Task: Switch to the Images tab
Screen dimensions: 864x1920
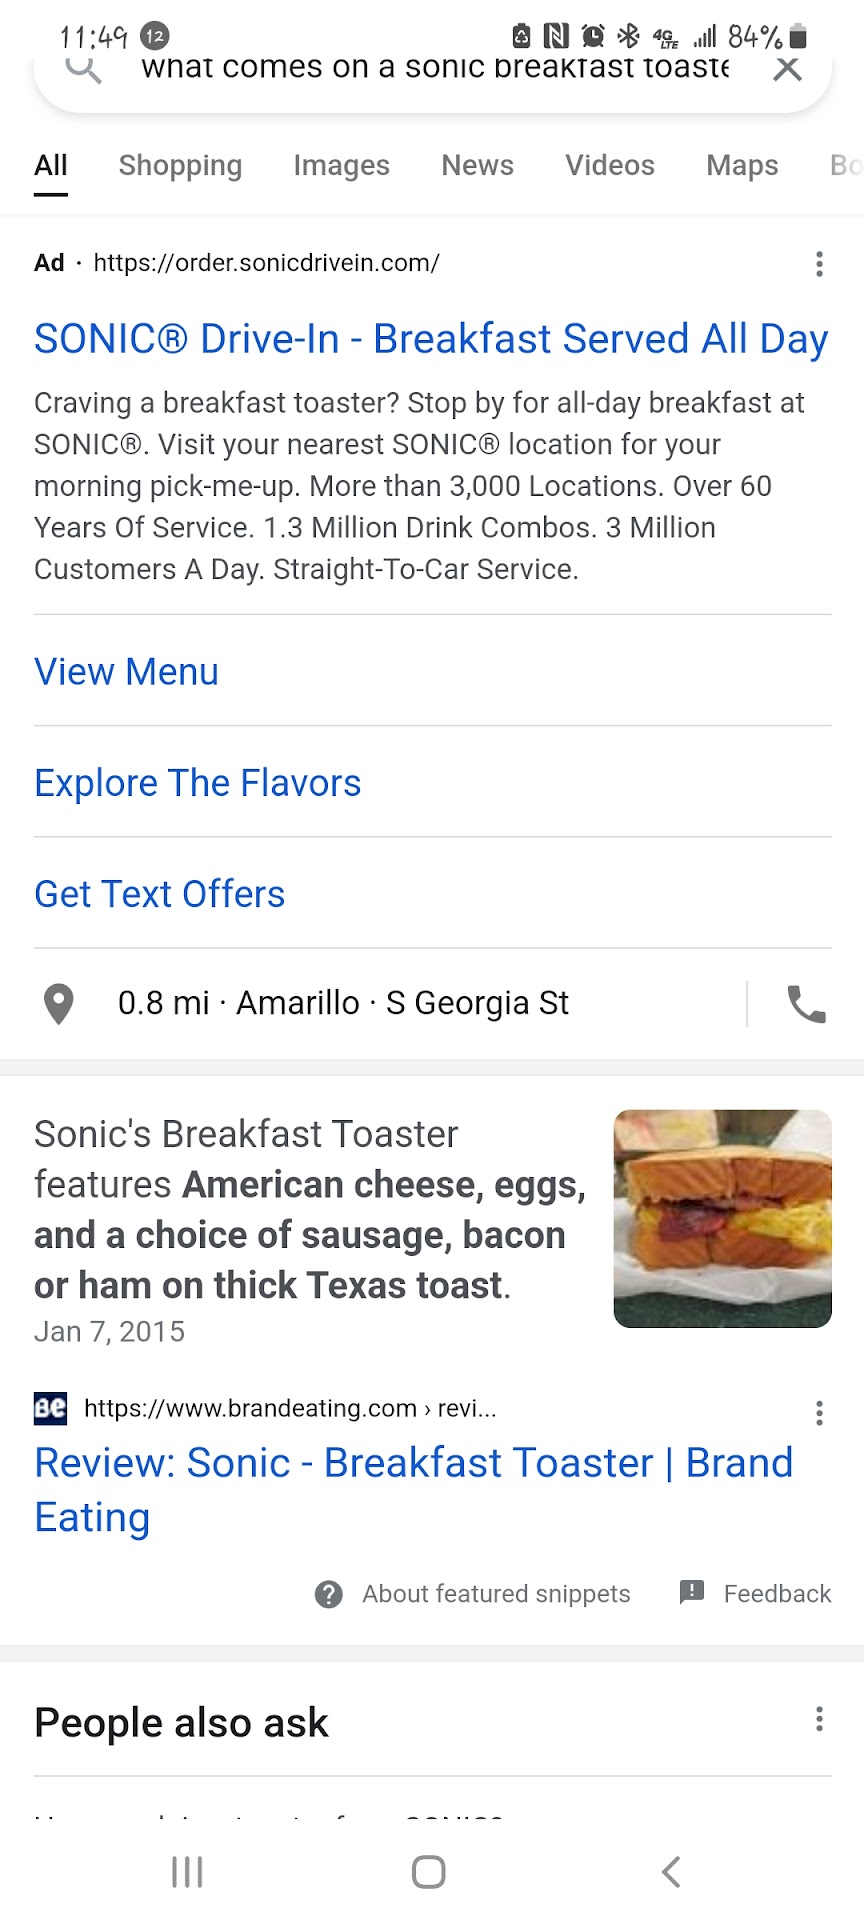Action: click(341, 165)
